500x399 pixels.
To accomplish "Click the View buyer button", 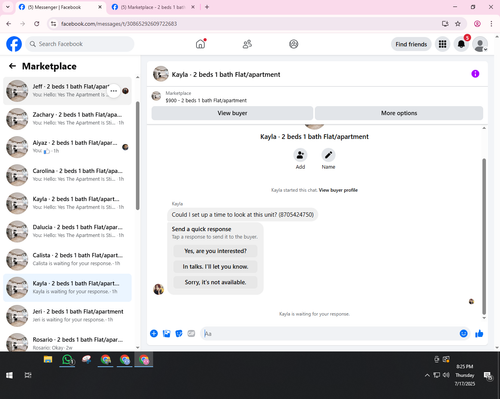I will [232, 113].
